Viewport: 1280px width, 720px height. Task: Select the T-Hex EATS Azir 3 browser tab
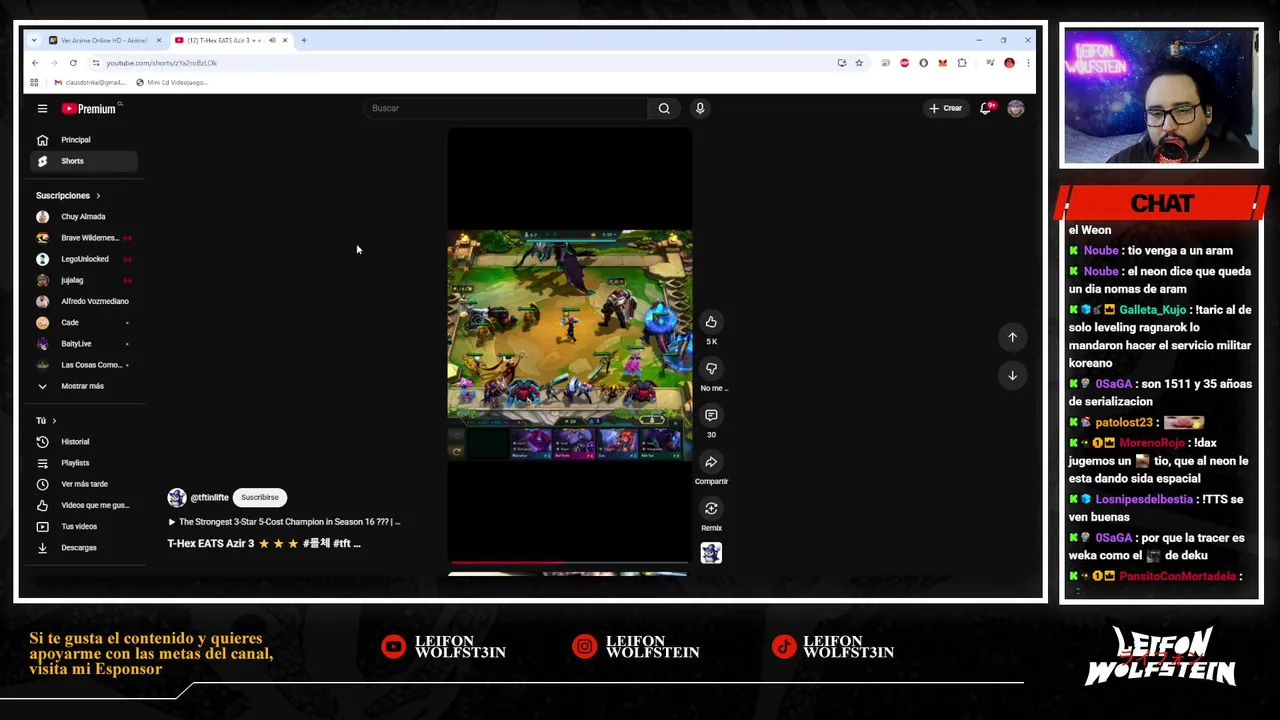tap(225, 40)
